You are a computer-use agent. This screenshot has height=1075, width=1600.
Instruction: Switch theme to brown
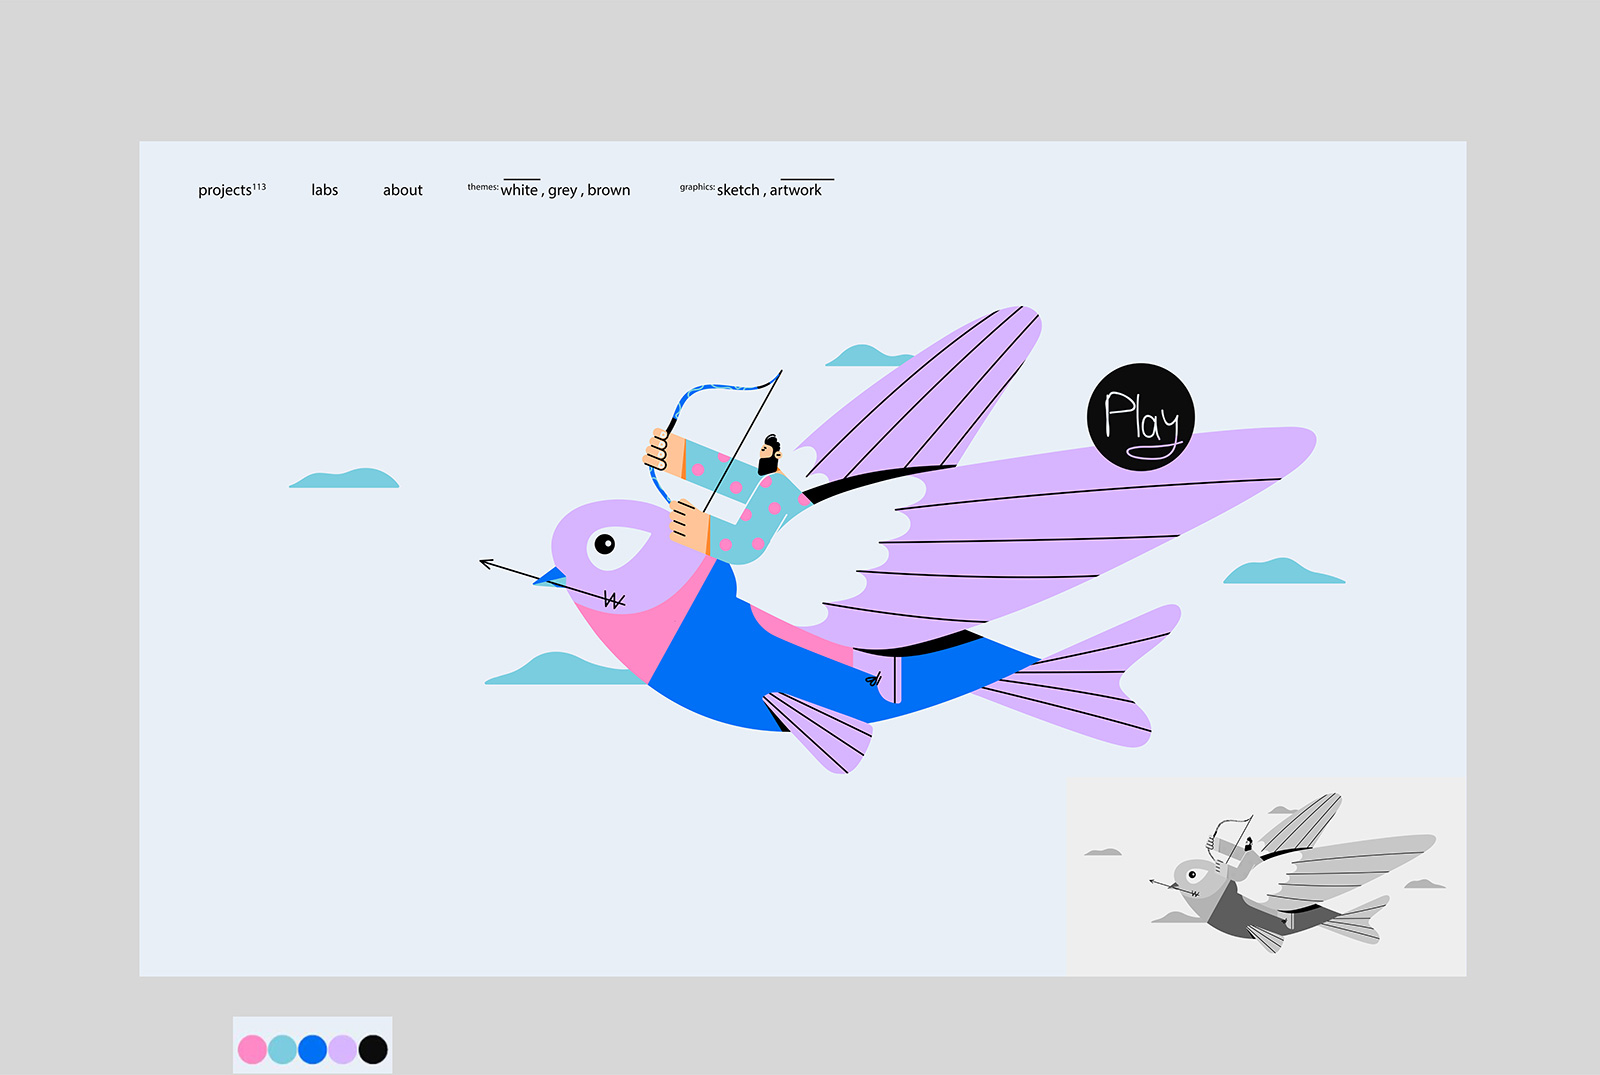608,190
